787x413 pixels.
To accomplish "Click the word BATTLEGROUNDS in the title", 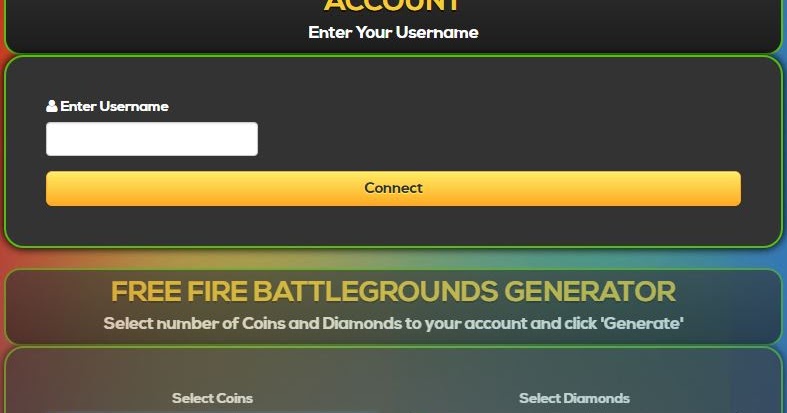I will tap(375, 292).
